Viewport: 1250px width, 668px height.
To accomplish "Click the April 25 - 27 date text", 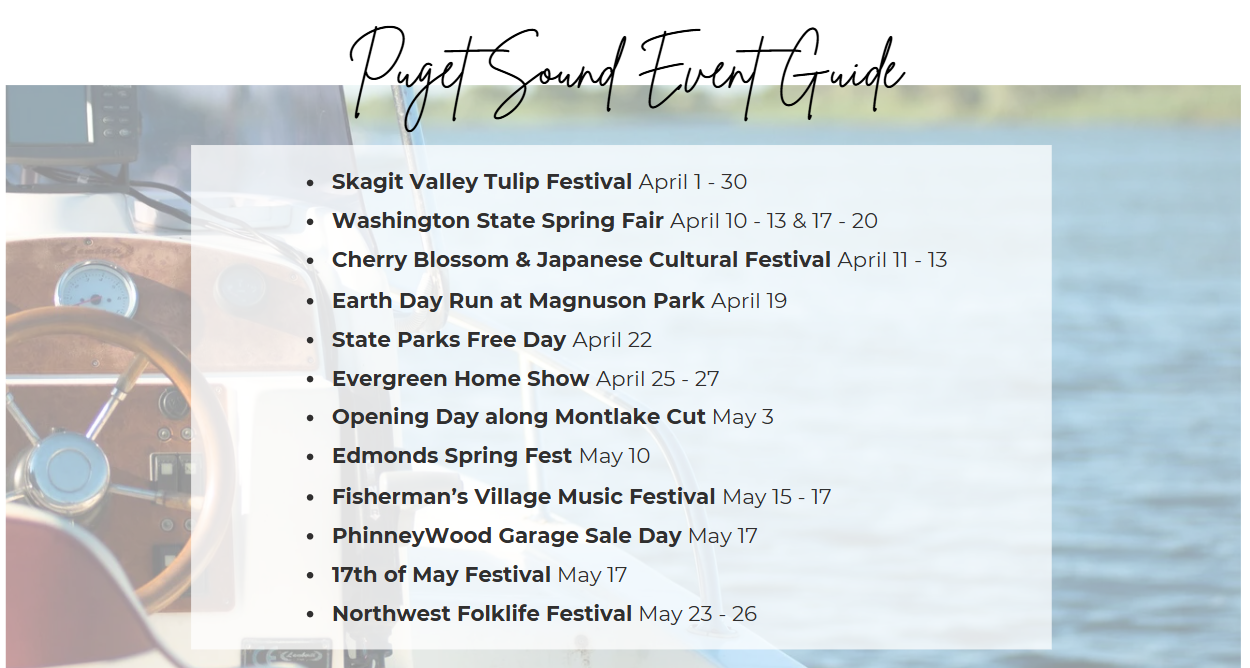I will coord(658,379).
